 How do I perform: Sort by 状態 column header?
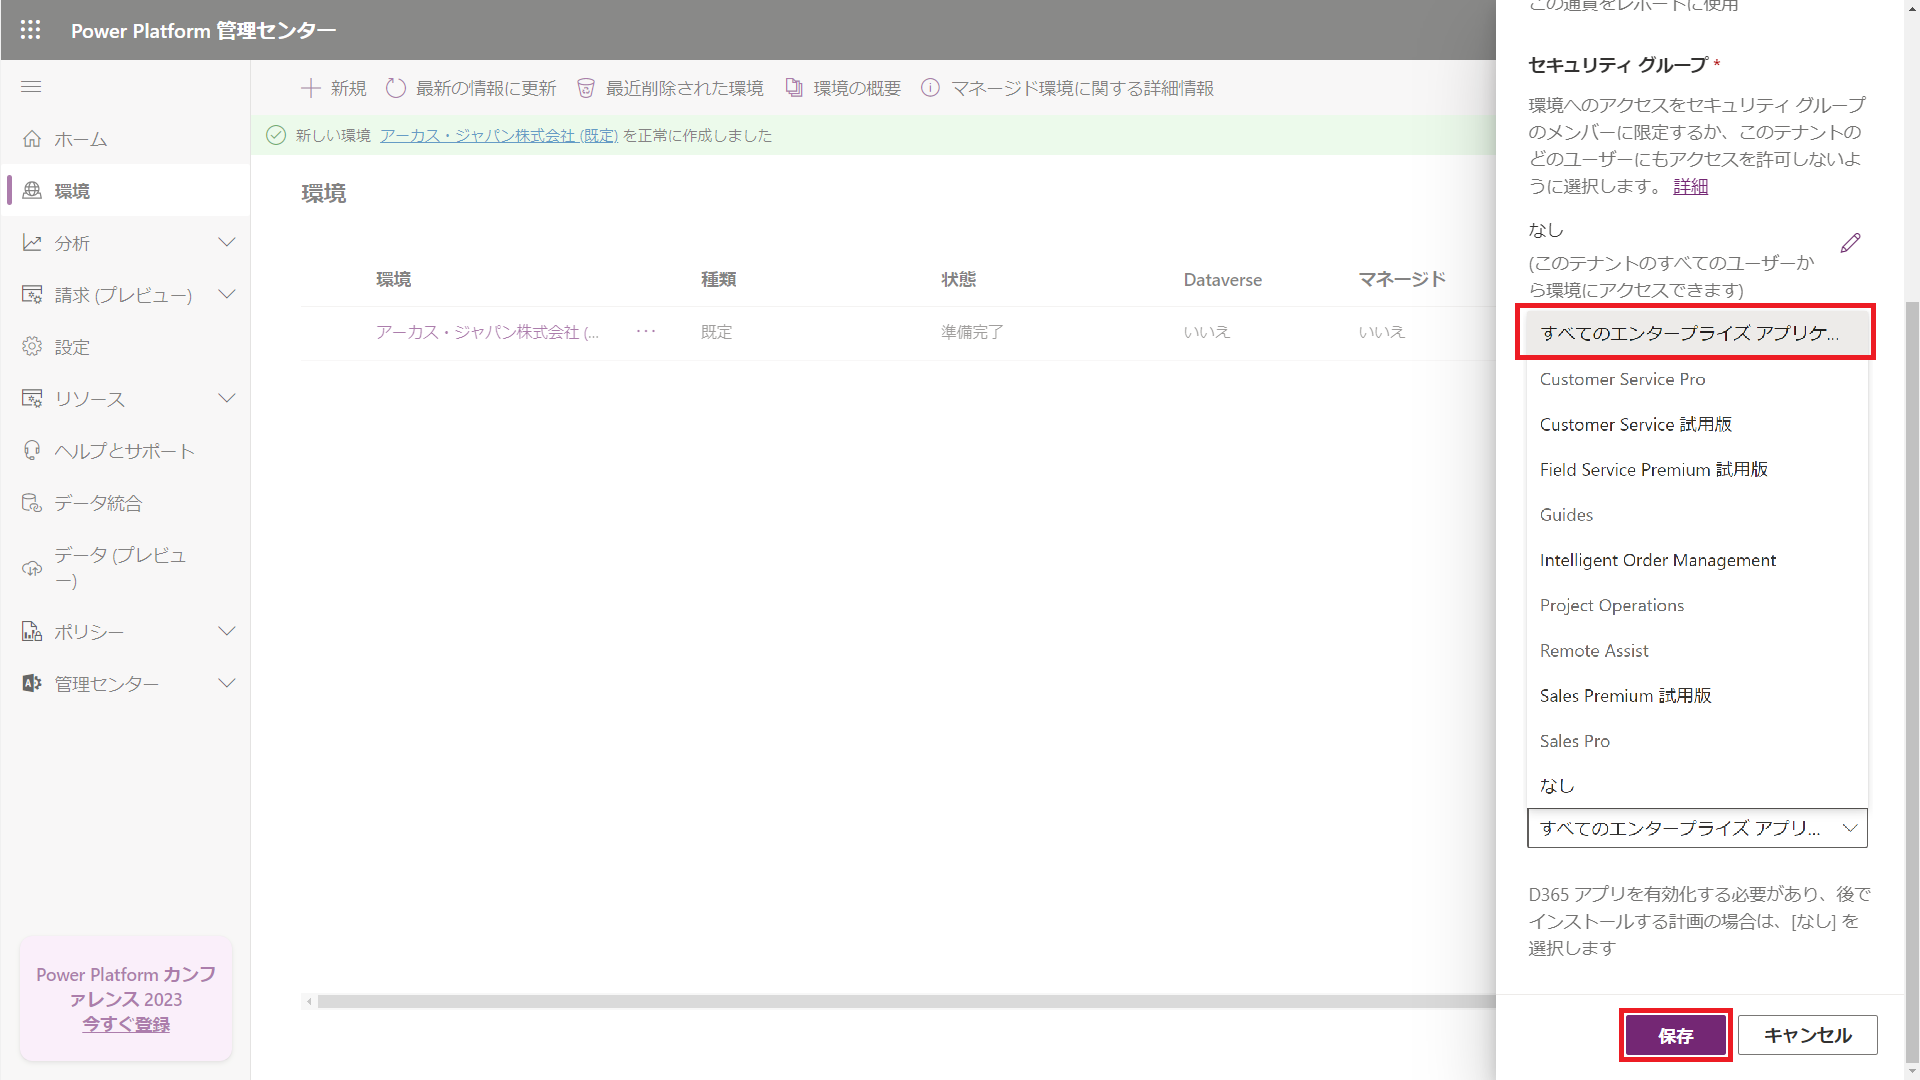(x=958, y=279)
